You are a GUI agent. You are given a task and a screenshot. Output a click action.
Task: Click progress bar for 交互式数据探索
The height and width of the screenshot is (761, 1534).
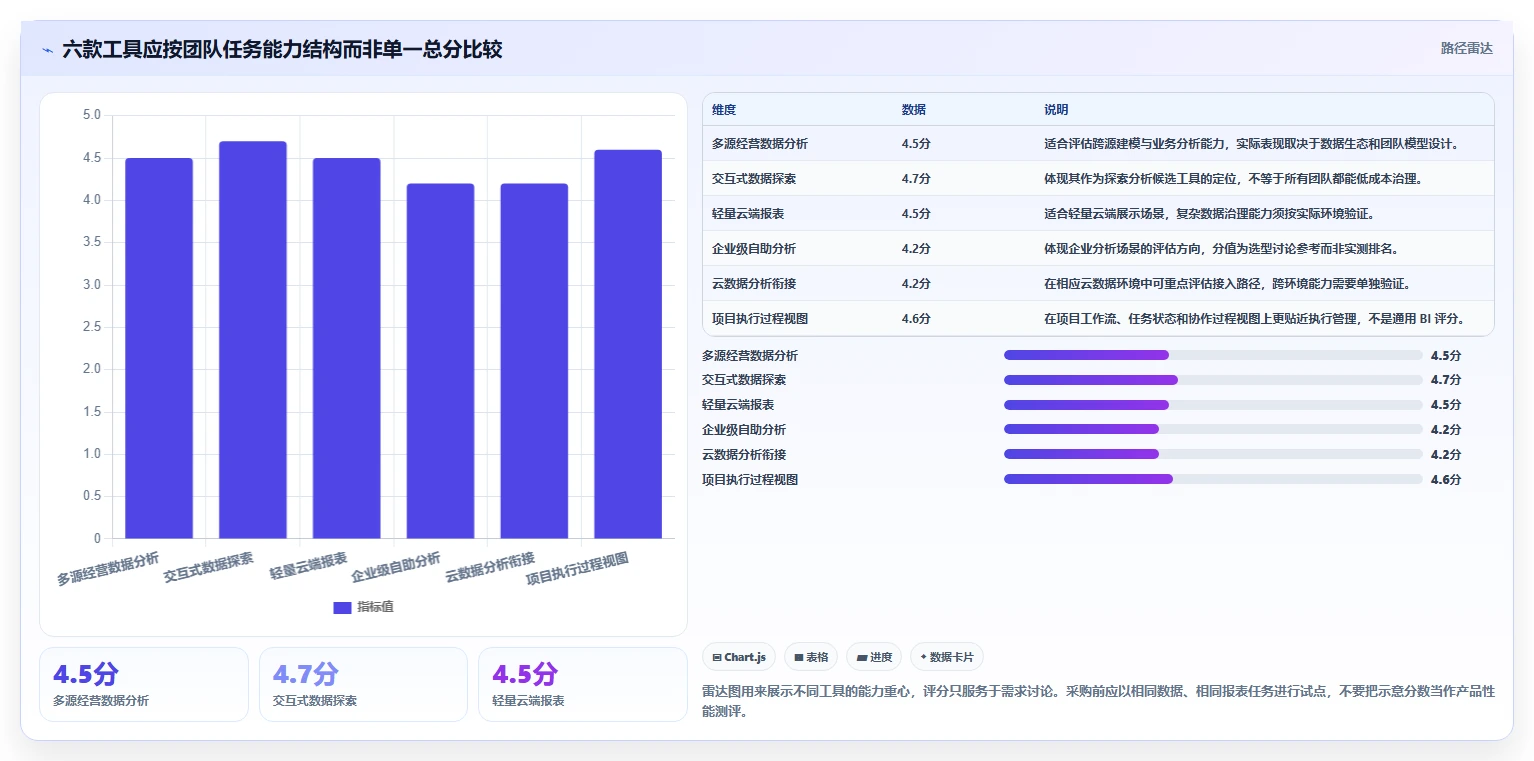[1213, 380]
